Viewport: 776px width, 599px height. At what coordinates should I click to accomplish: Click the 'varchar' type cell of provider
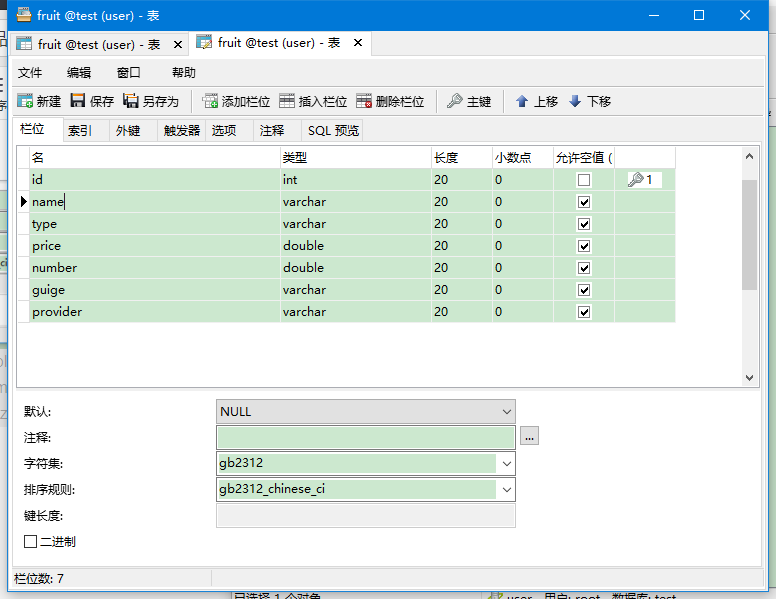coord(355,312)
